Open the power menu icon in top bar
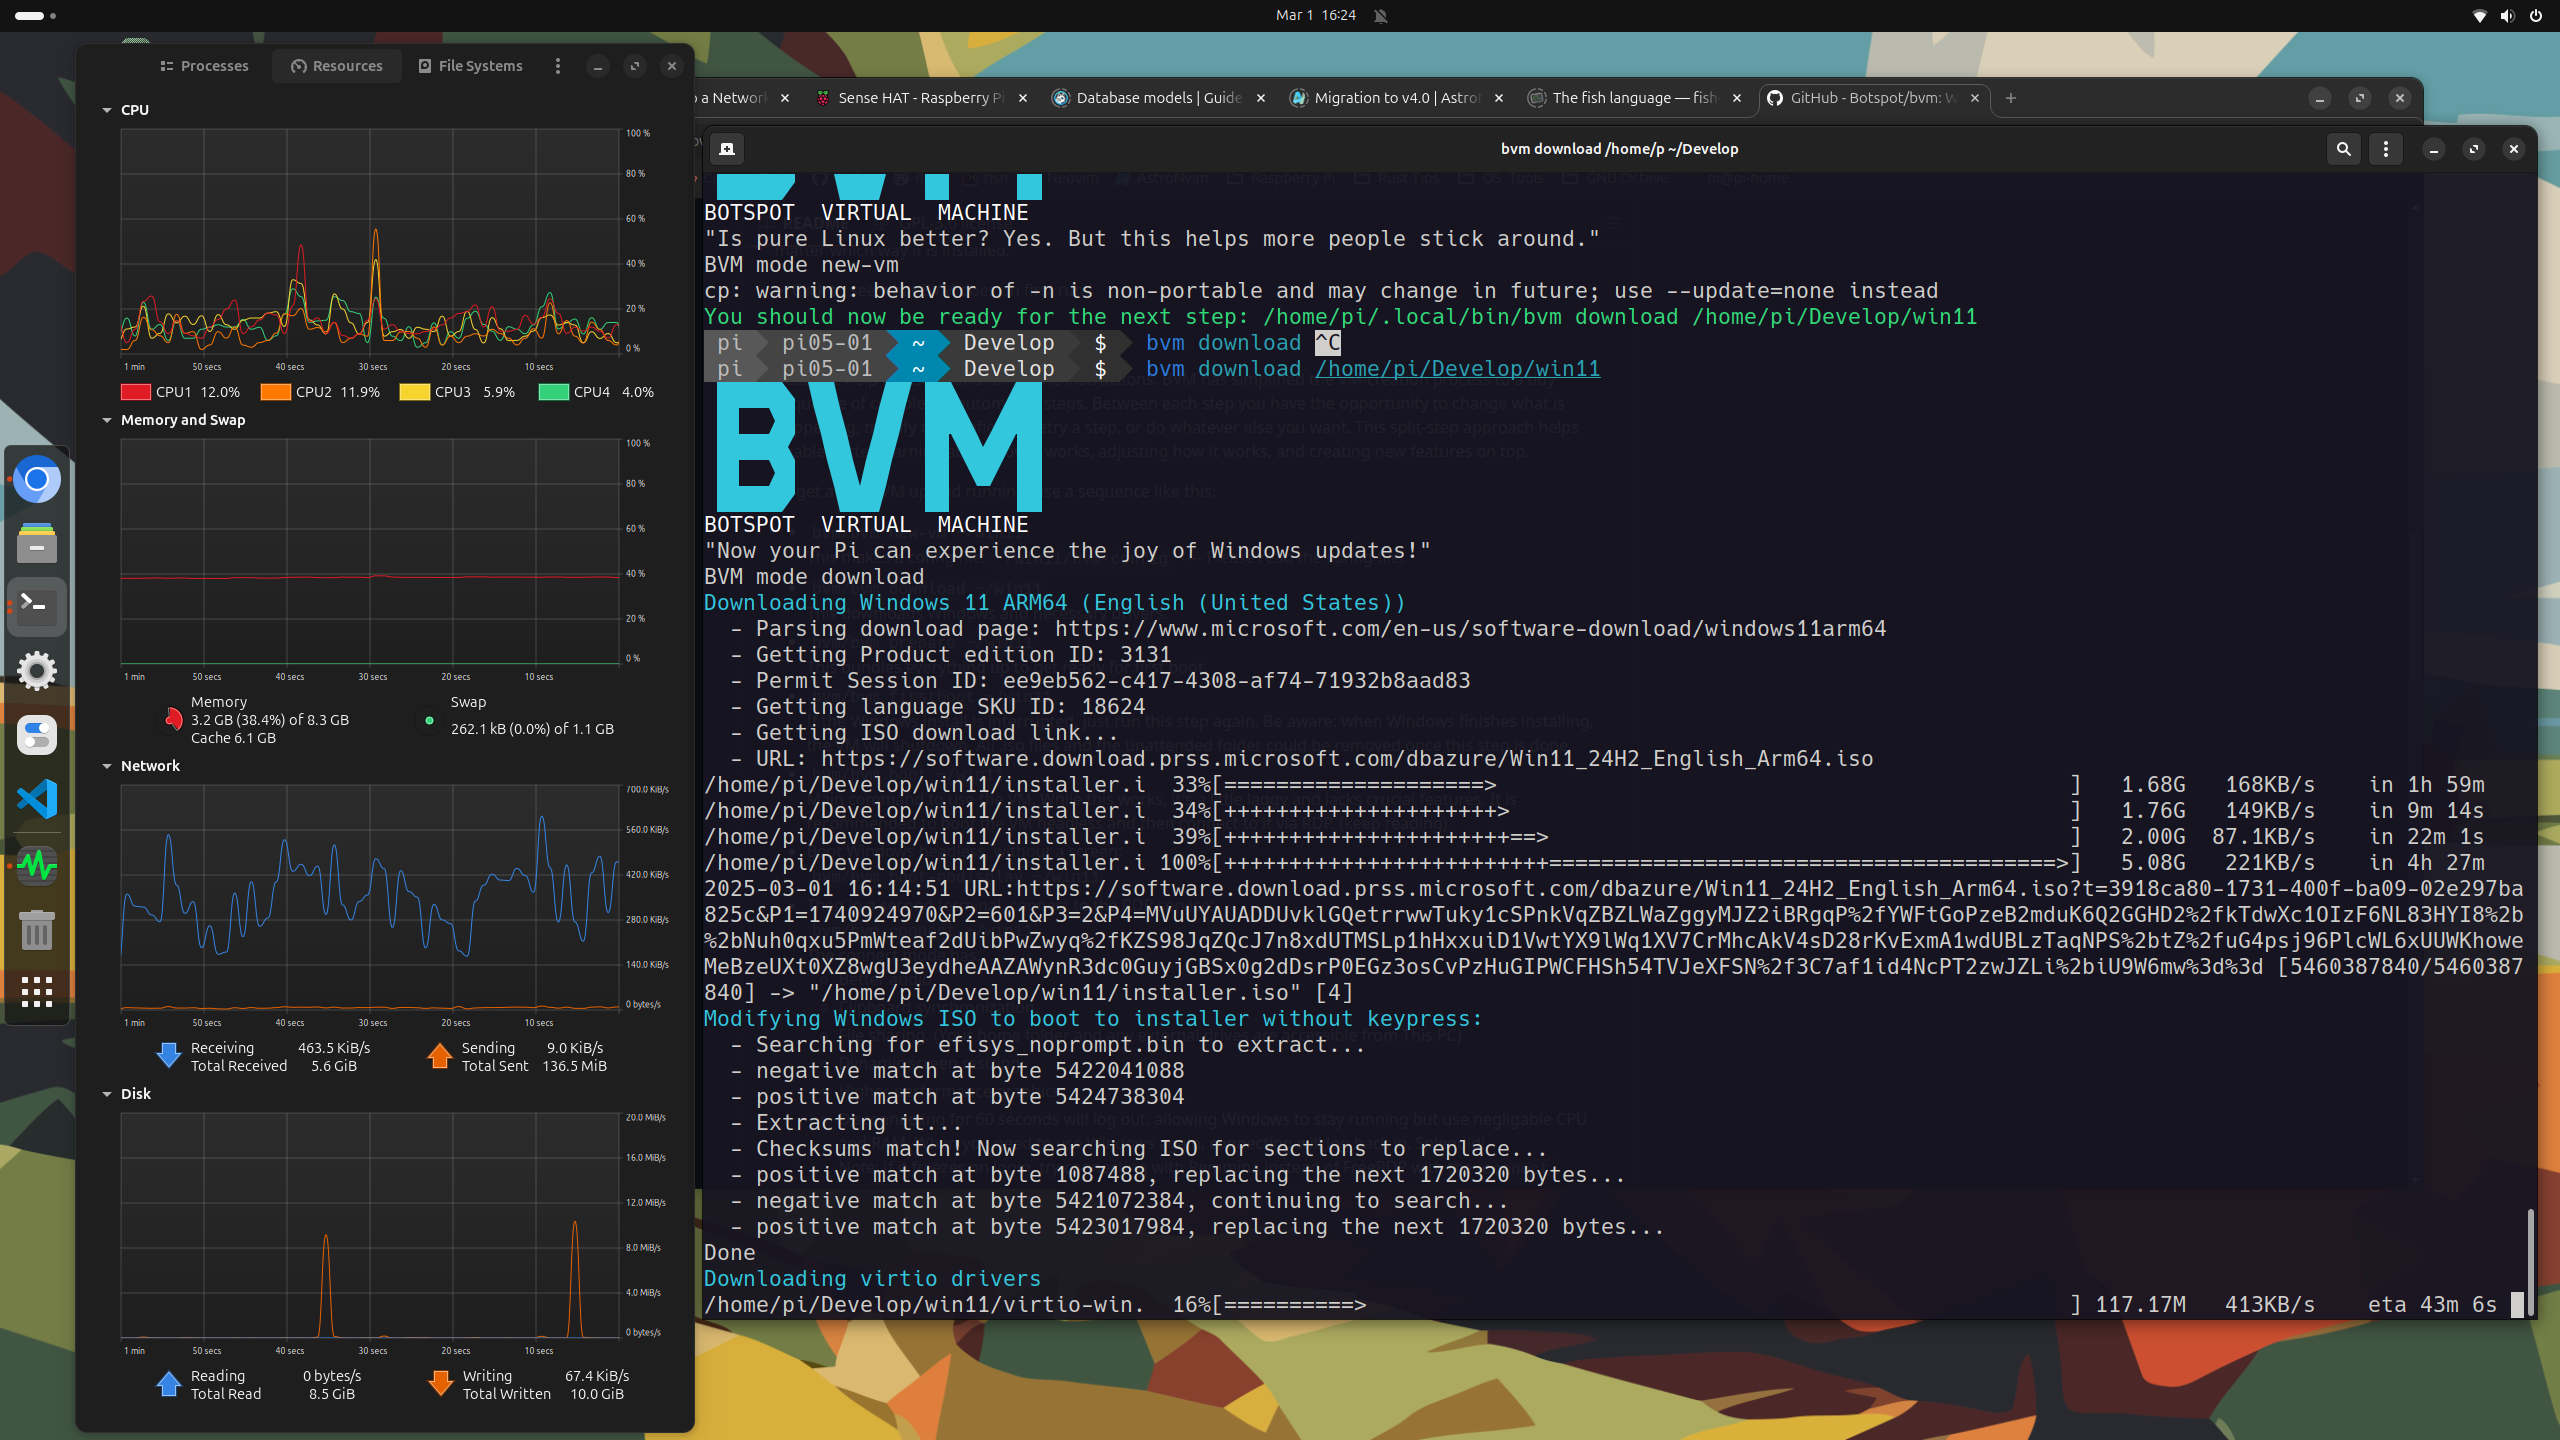Image resolution: width=2560 pixels, height=1440 pixels. 2536,15
